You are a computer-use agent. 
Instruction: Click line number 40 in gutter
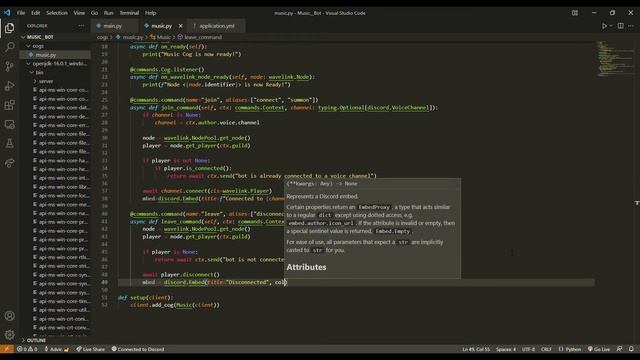[x=104, y=213]
